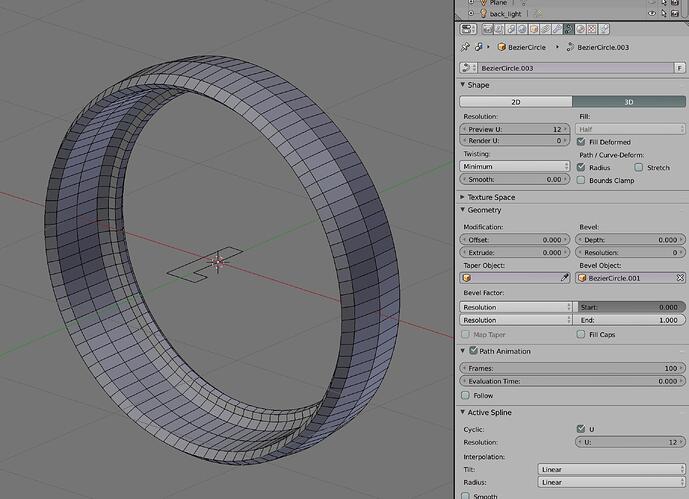Toggle selectability of back_light
Viewport: 689px width, 499px height.
tap(664, 14)
